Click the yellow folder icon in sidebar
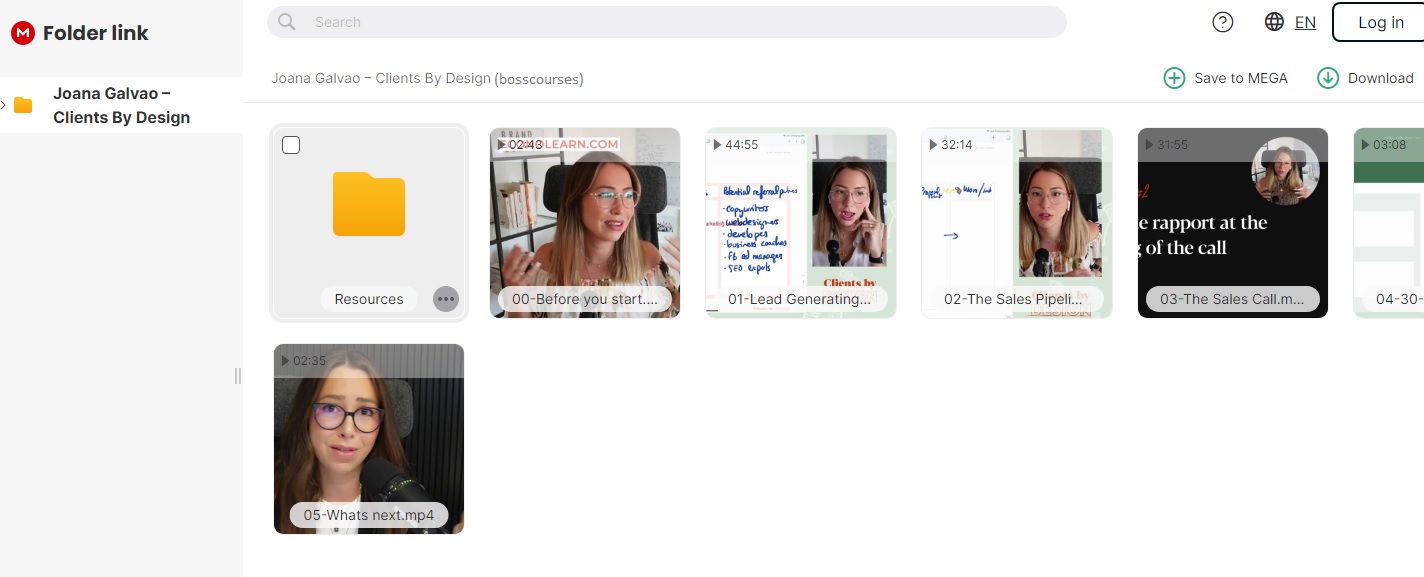Screen dimensions: 1424x577 [x=23, y=105]
